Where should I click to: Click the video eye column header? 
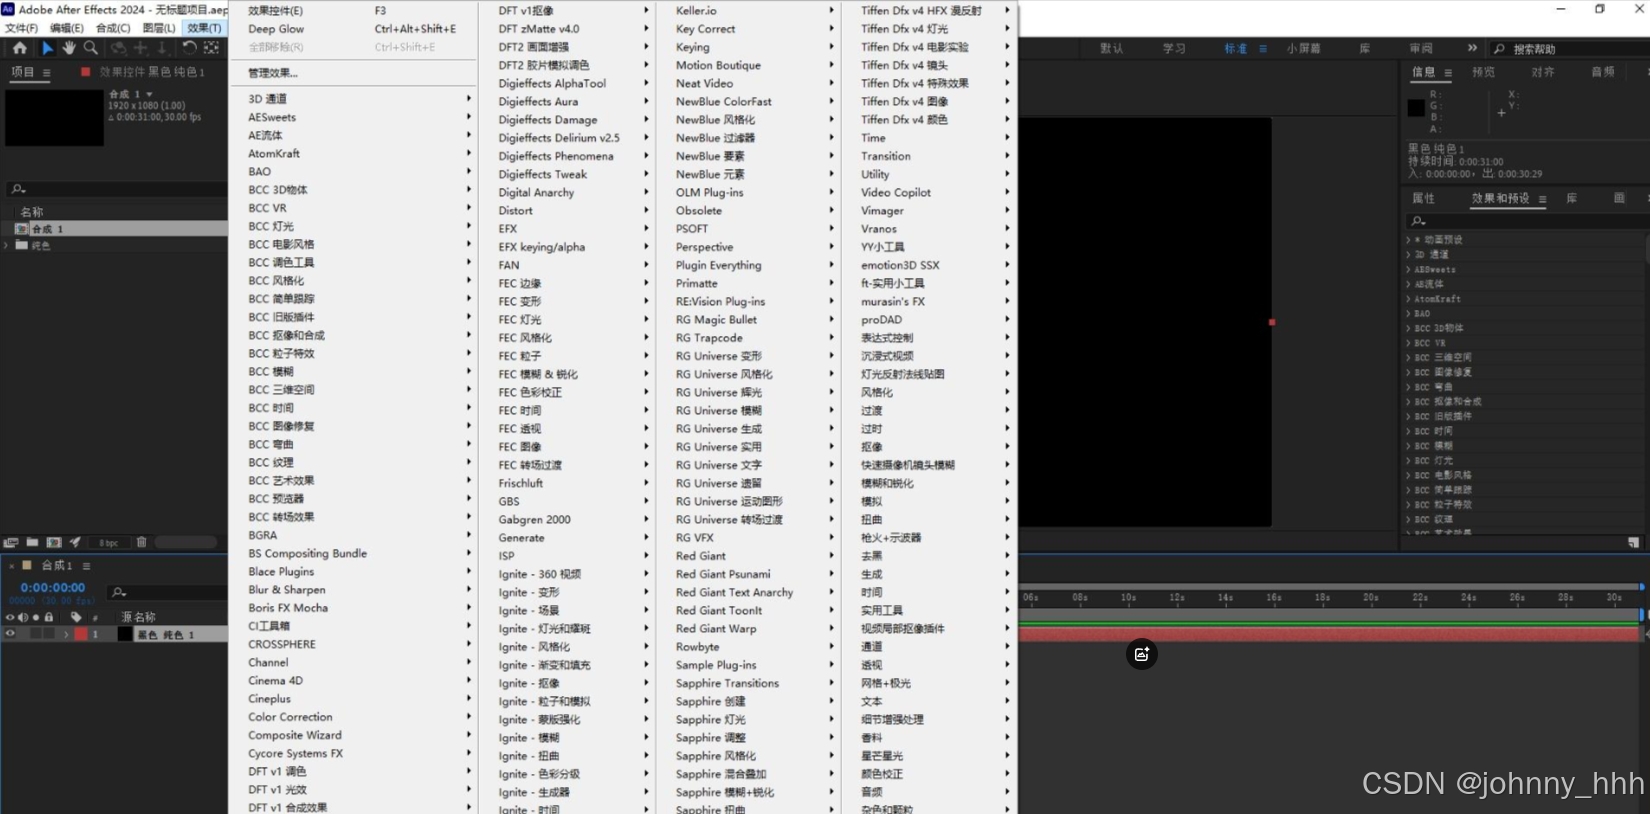(x=10, y=617)
